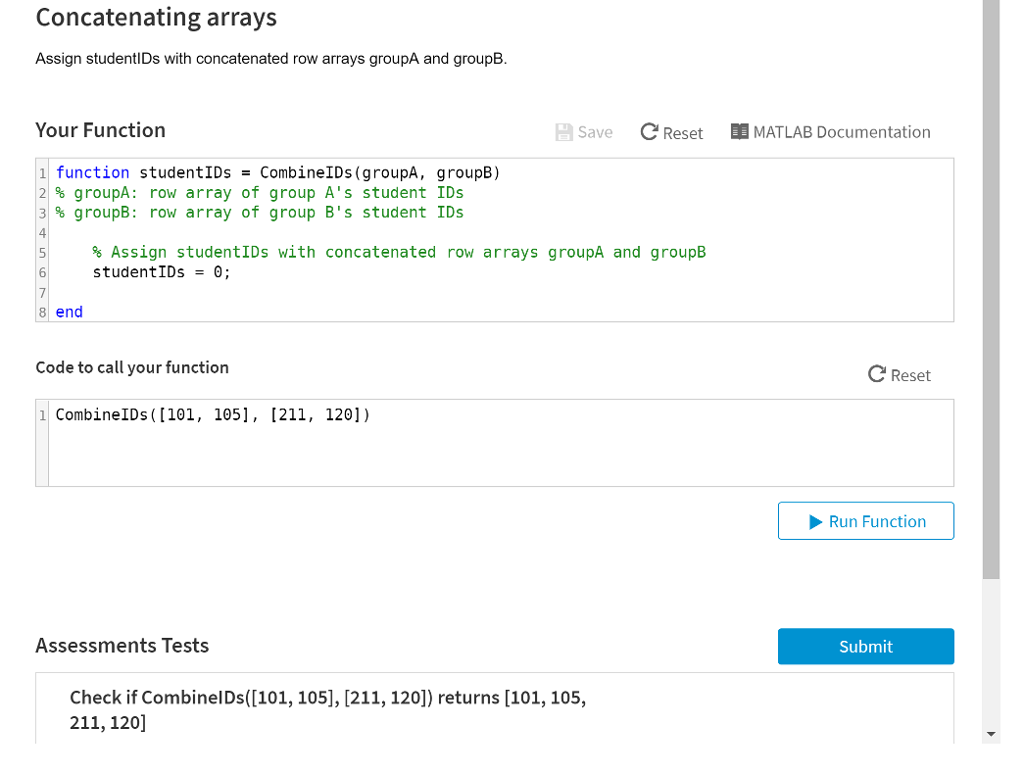This screenshot has height=774, width=1024.
Task: Click the Reset label next to Your Function
Action: coord(684,131)
